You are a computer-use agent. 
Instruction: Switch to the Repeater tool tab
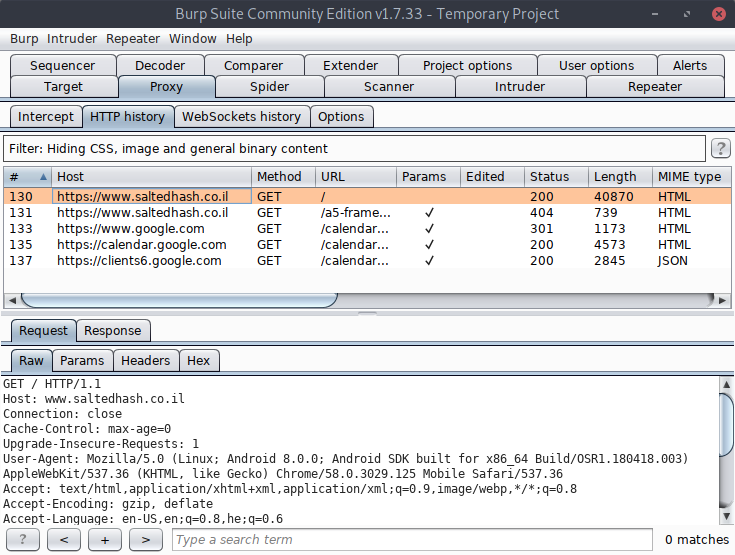tap(655, 87)
